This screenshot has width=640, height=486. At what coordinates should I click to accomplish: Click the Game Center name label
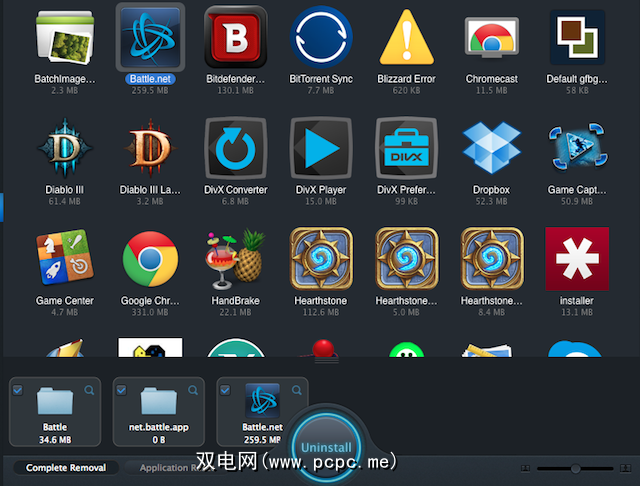(64, 301)
